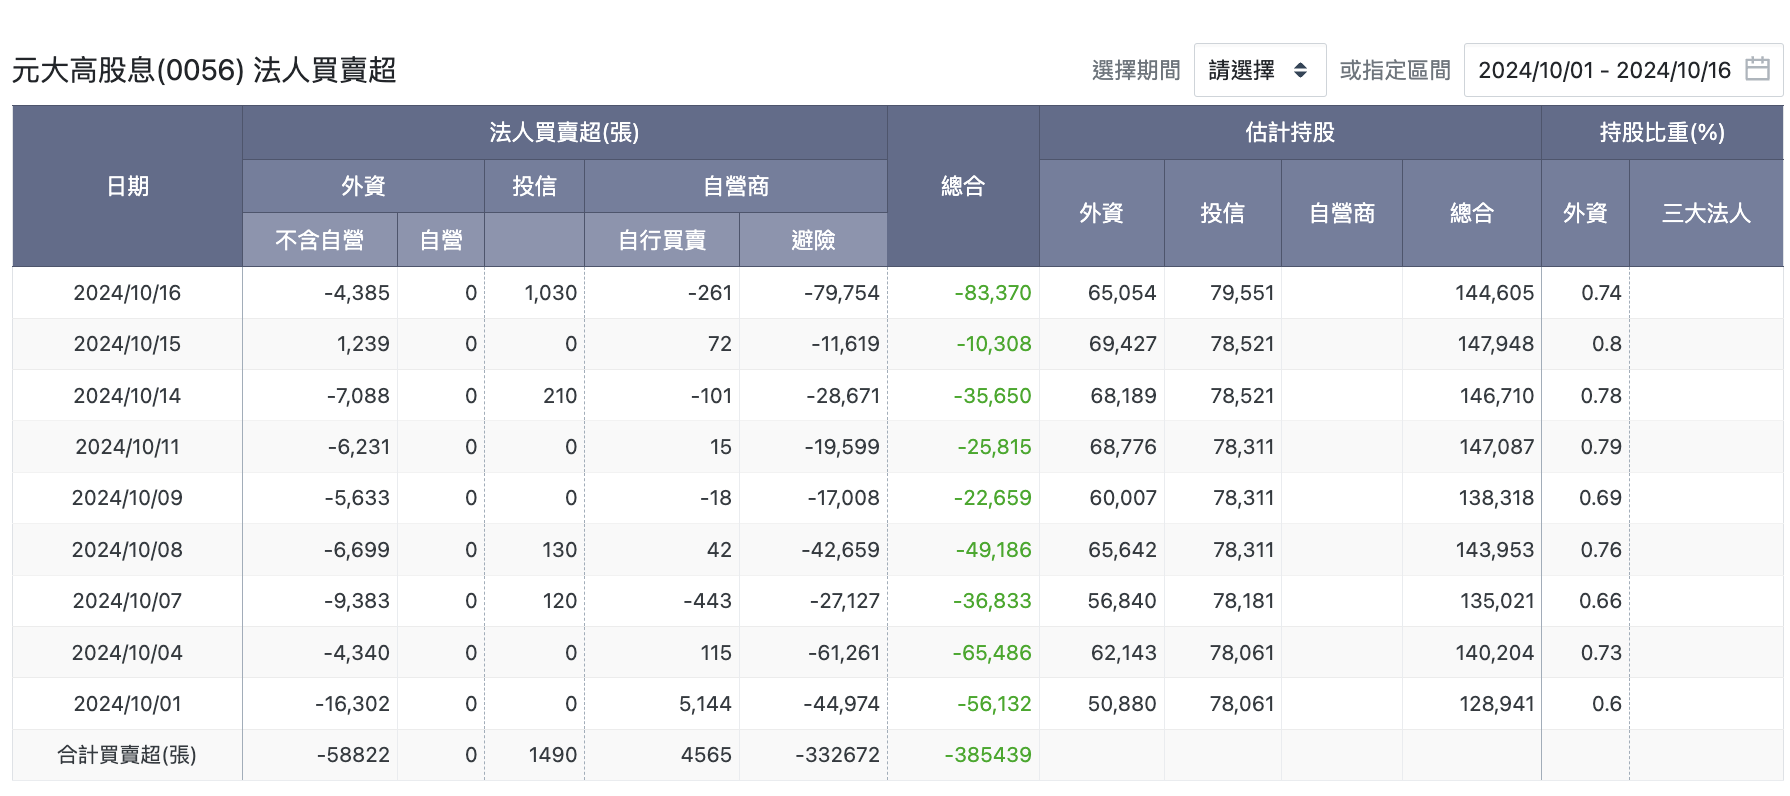Click the -83,370 total value
Screen dimensions: 1790x796
pos(992,293)
